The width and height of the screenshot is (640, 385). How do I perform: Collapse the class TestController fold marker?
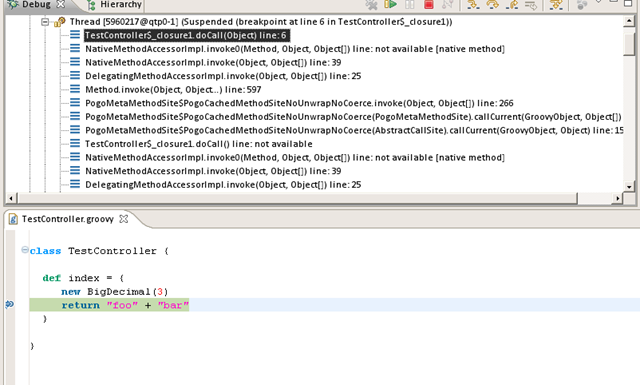(x=25, y=249)
